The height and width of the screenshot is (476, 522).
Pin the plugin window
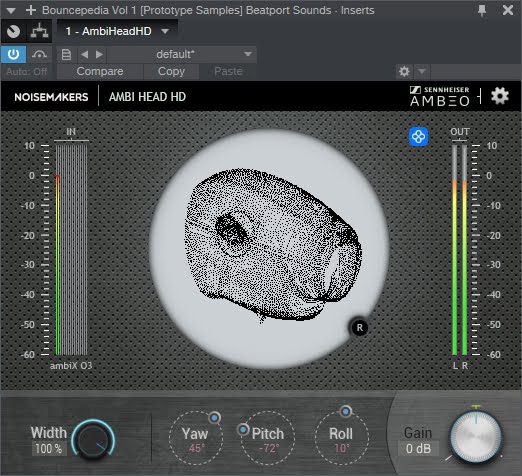(482, 10)
